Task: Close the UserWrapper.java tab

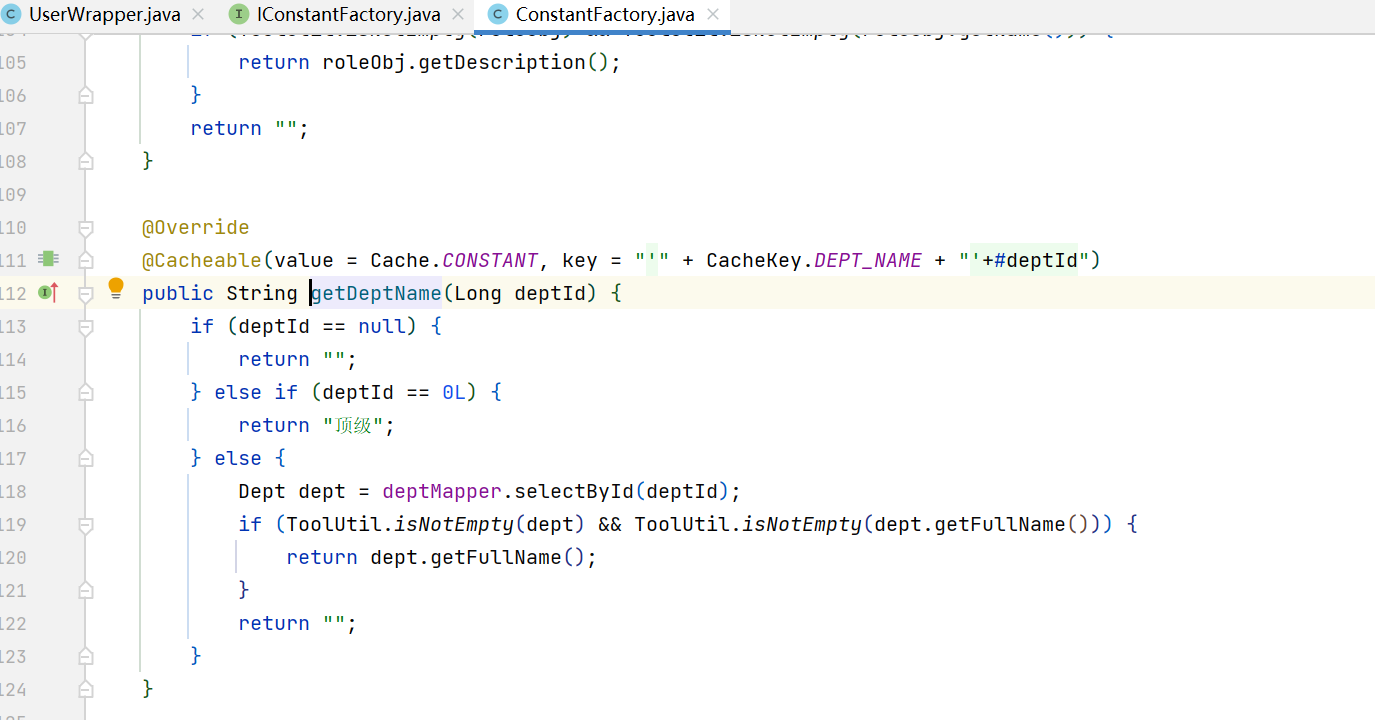Action: [198, 15]
